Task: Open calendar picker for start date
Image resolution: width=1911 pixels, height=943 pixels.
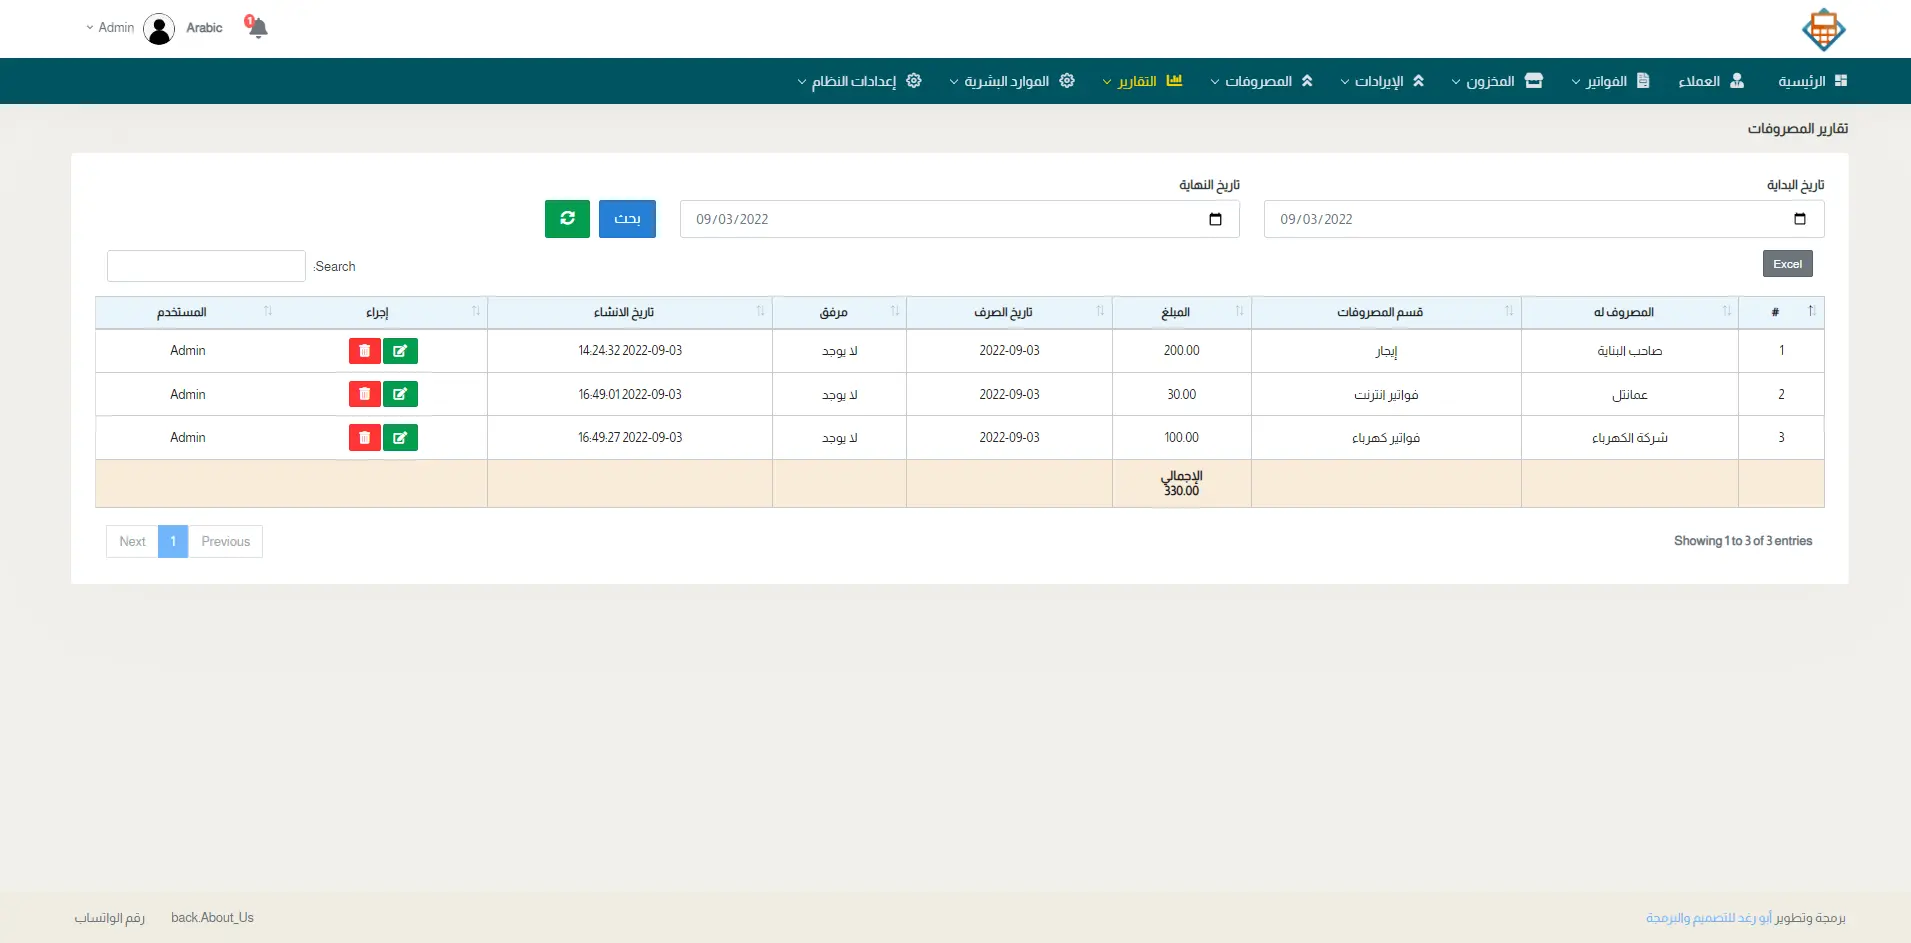Action: click(x=1799, y=219)
